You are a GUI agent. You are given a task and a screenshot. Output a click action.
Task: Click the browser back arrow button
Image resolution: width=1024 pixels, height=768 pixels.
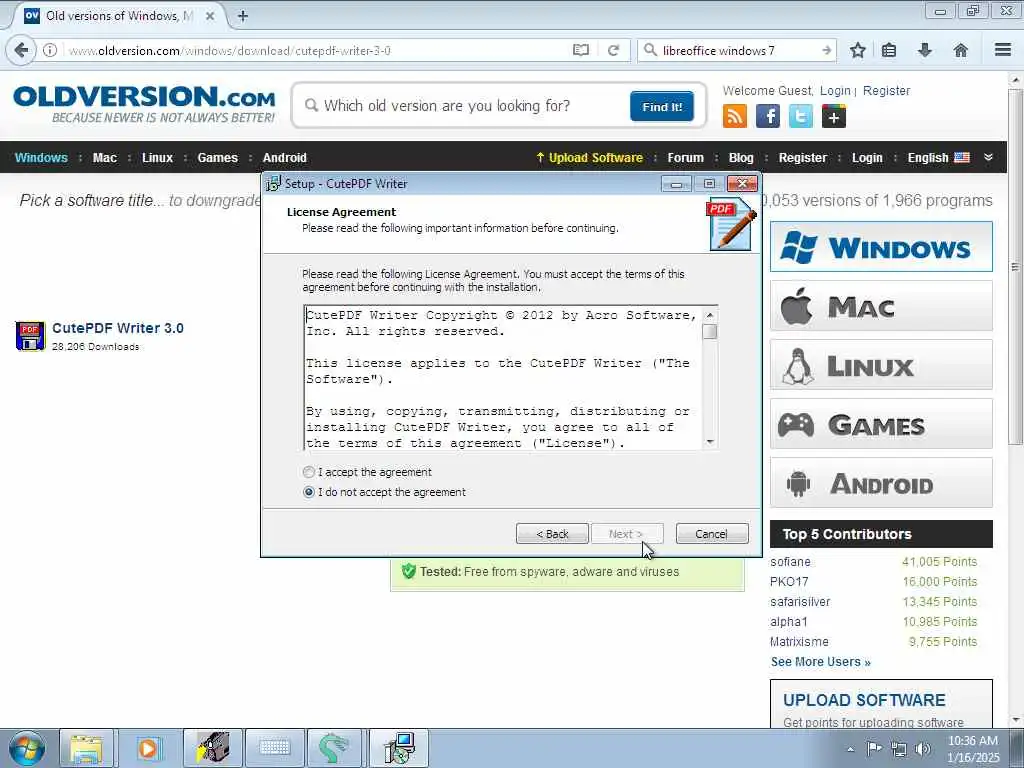pos(21,50)
